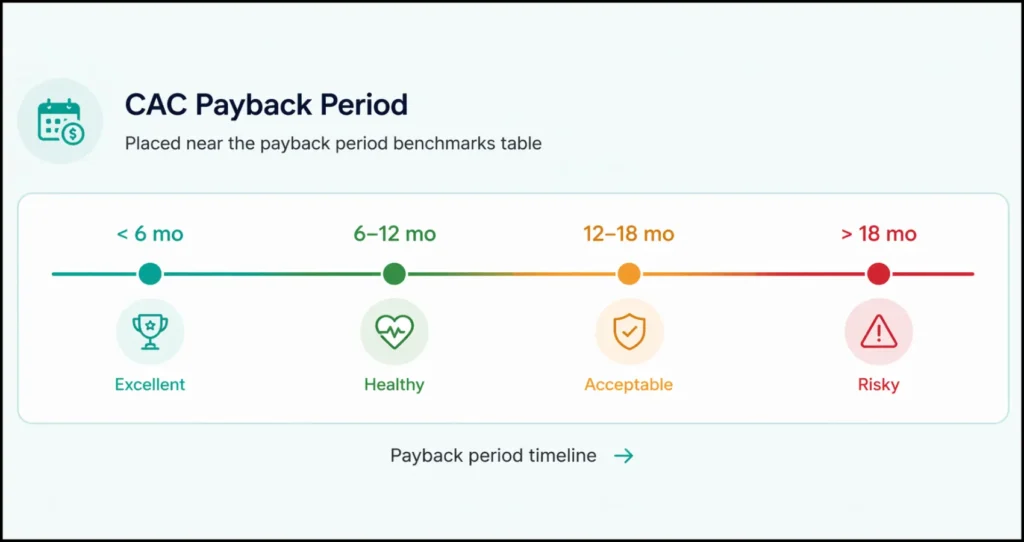Click the Acceptable label text

tap(629, 385)
